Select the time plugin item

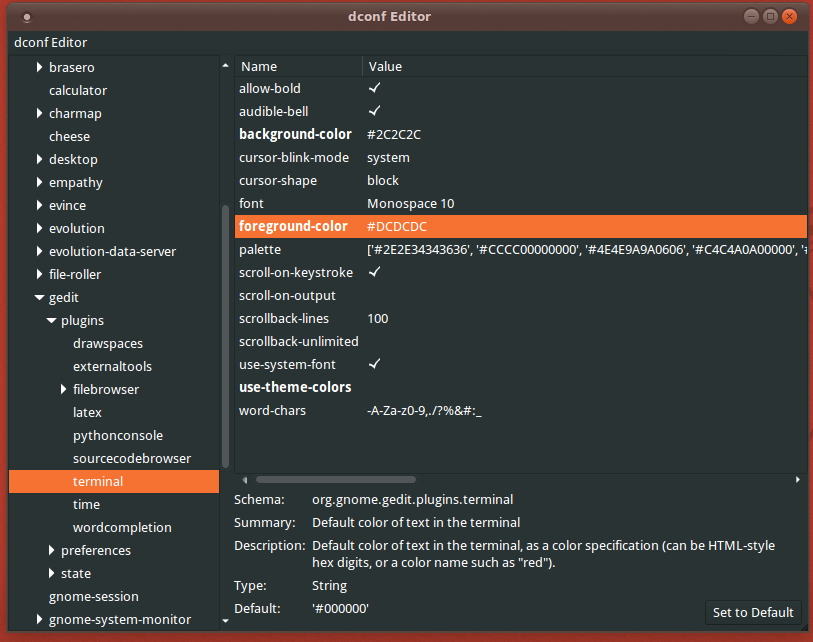(86, 504)
